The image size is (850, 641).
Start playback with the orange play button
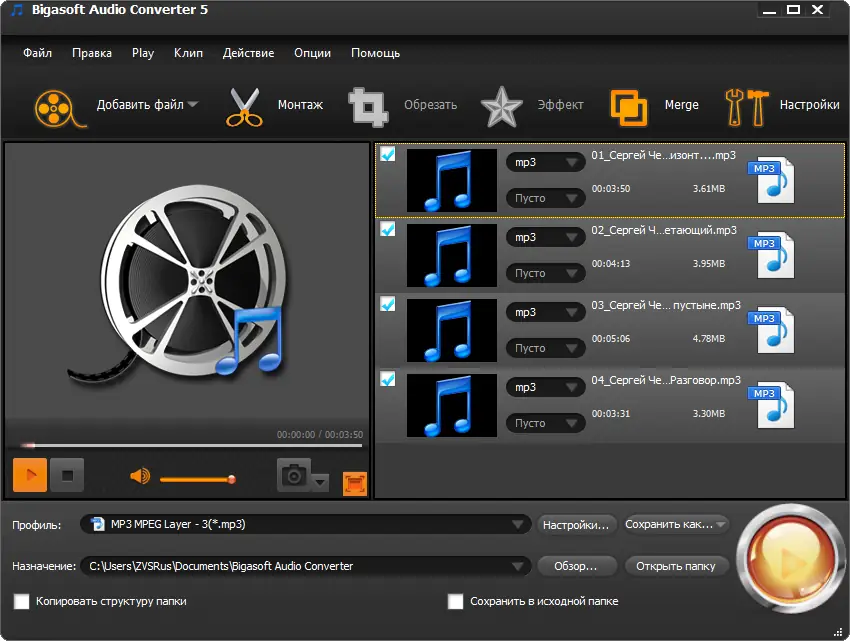tap(30, 475)
